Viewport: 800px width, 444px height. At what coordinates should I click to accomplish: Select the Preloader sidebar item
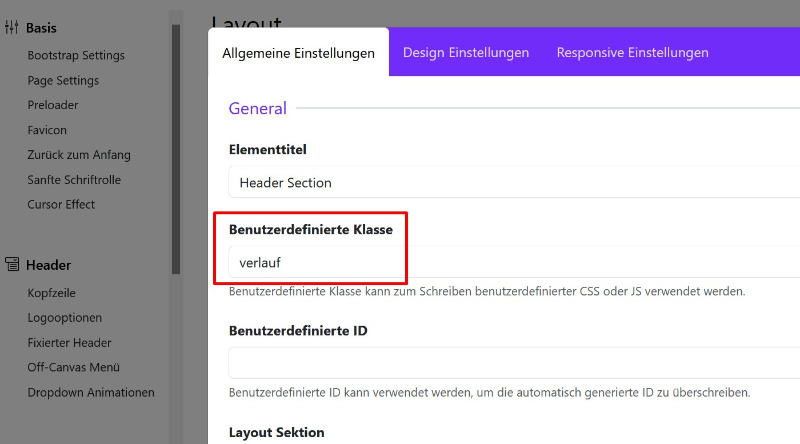[x=53, y=105]
